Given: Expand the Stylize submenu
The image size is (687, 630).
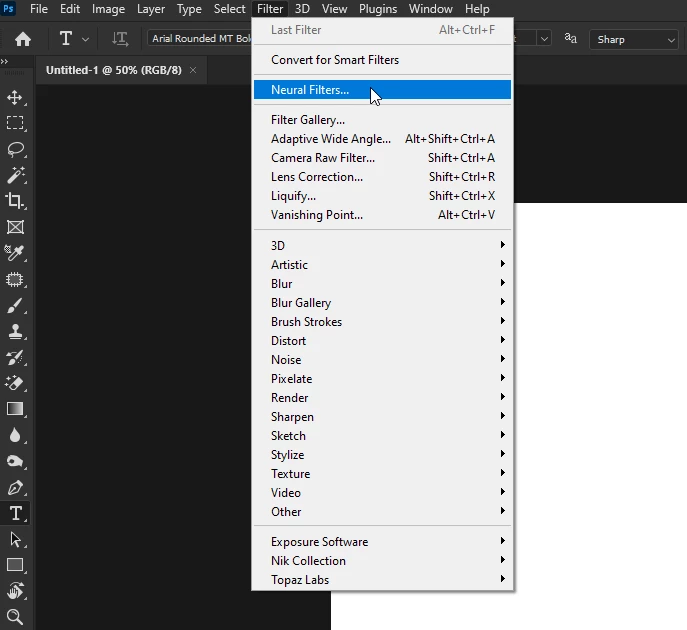Looking at the screenshot, I should 382,455.
